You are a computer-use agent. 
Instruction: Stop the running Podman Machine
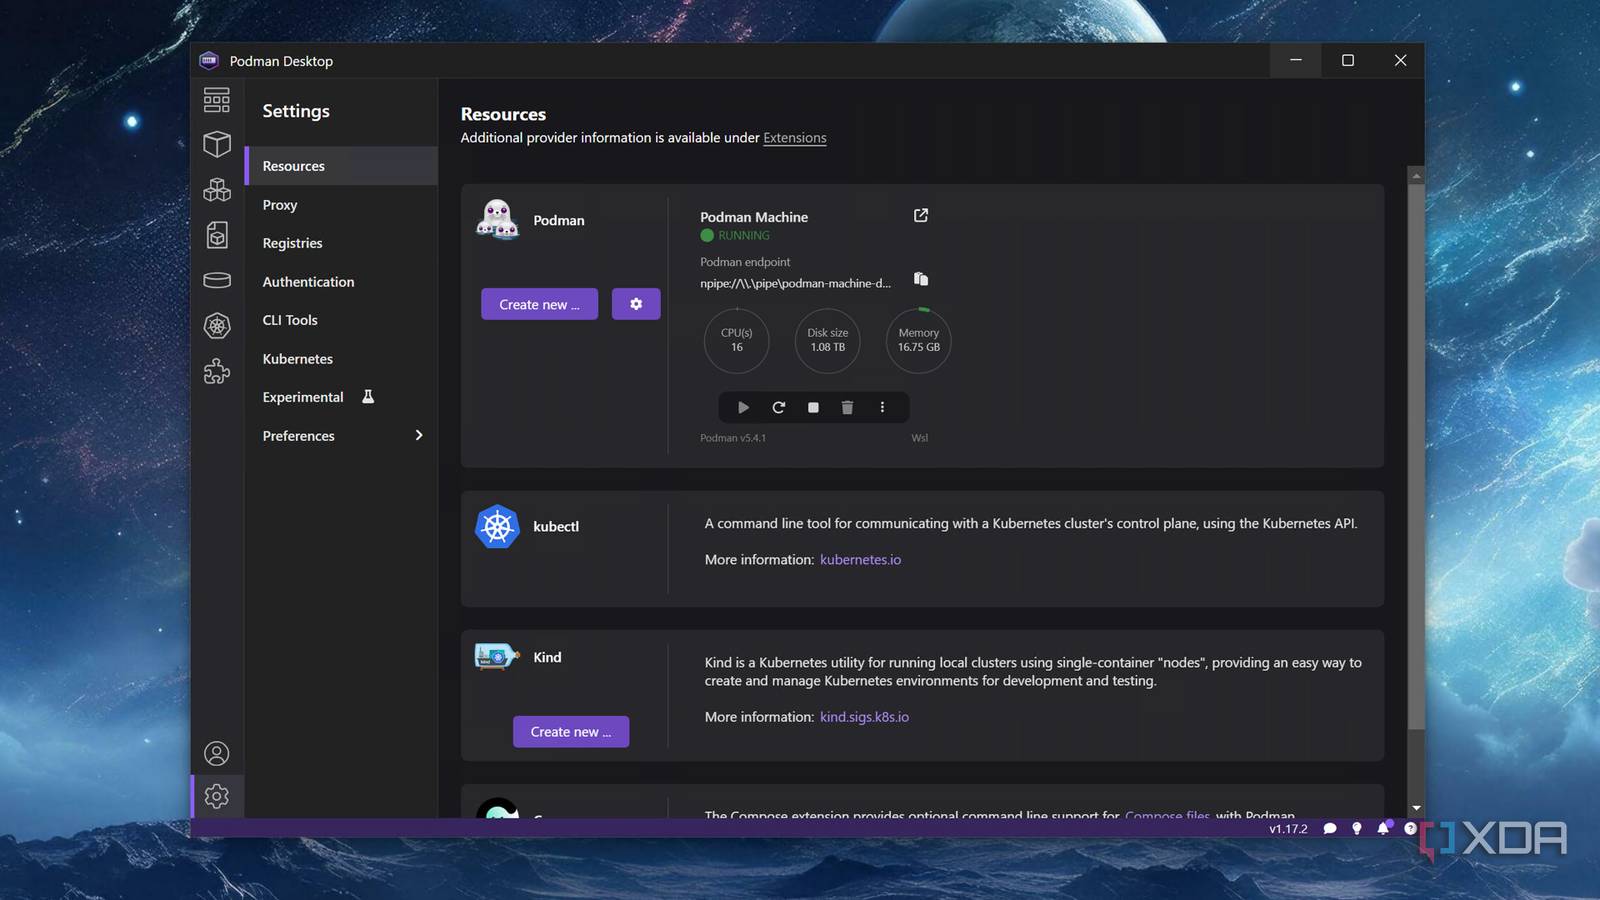(x=812, y=407)
